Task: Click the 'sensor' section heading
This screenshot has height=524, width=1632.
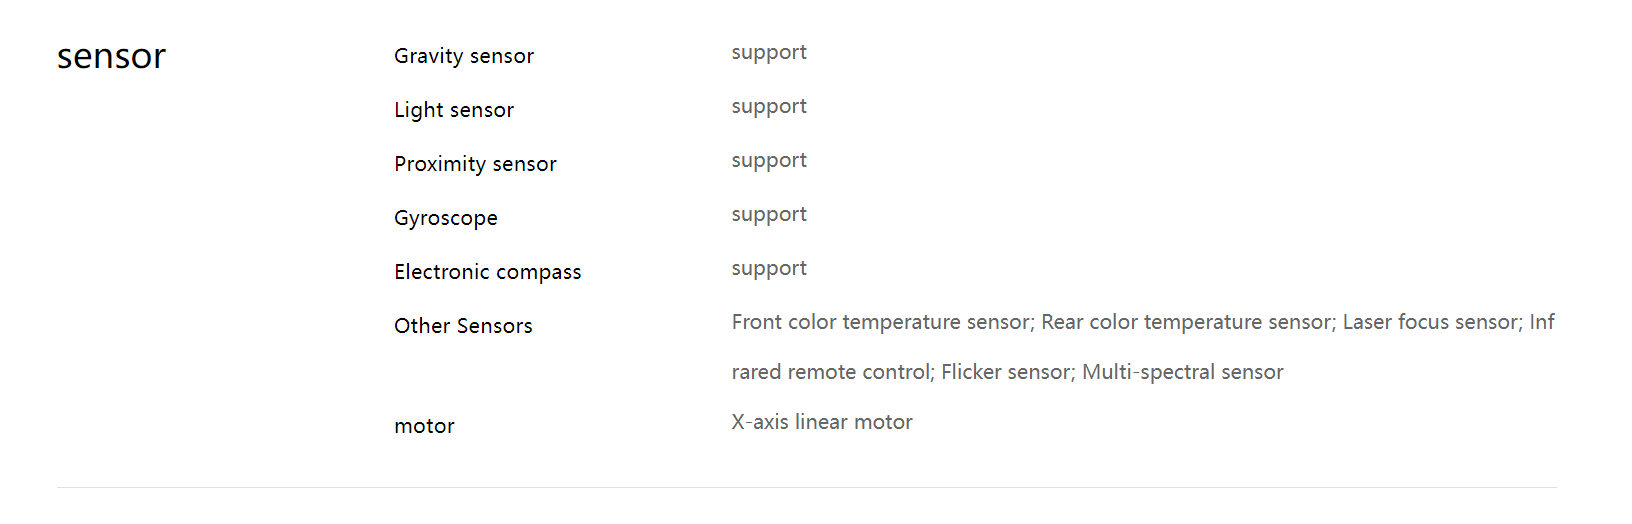Action: click(111, 56)
